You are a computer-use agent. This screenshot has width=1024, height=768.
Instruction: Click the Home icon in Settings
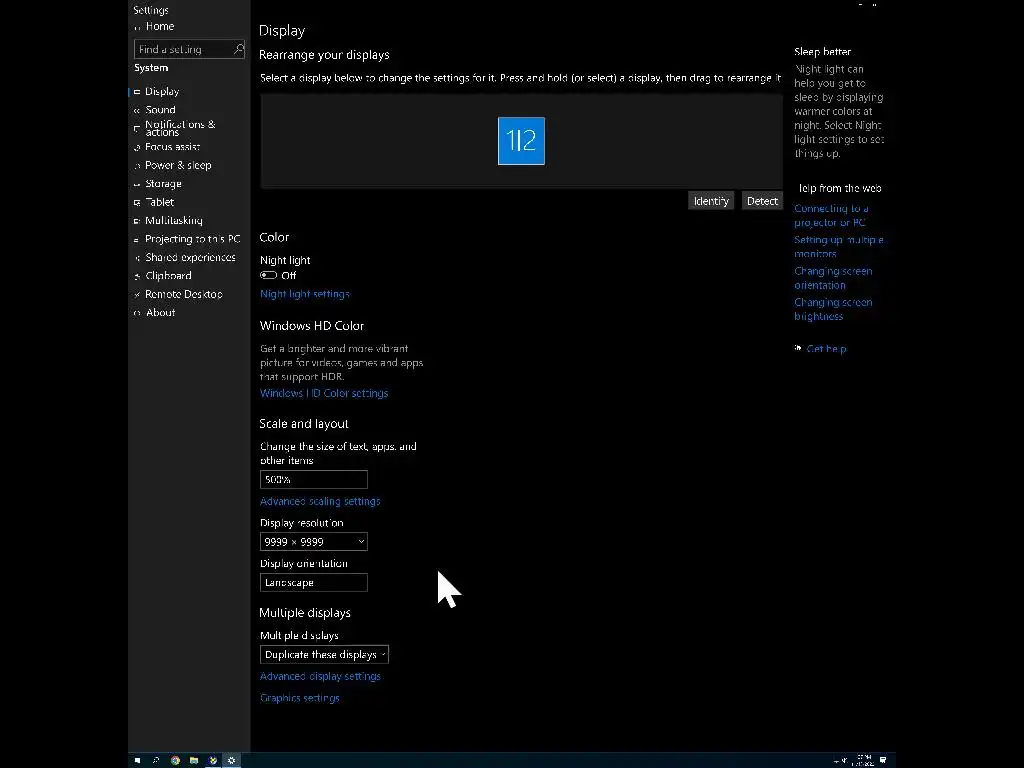coord(137,27)
